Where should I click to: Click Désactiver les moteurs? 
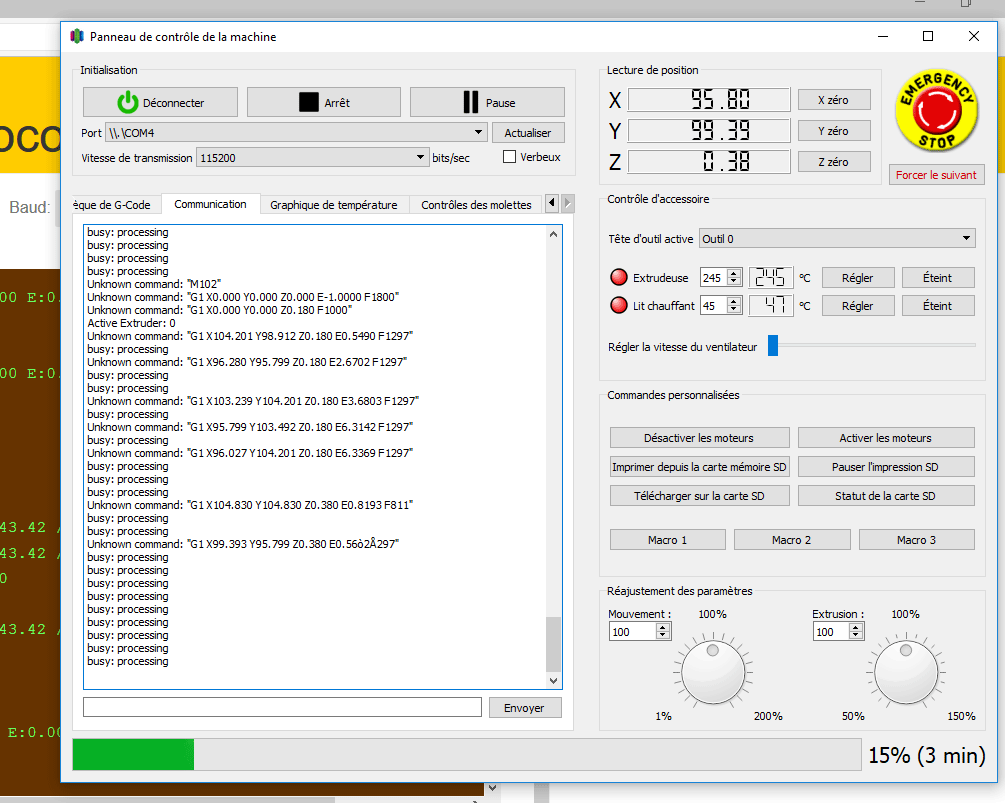[x=699, y=438]
